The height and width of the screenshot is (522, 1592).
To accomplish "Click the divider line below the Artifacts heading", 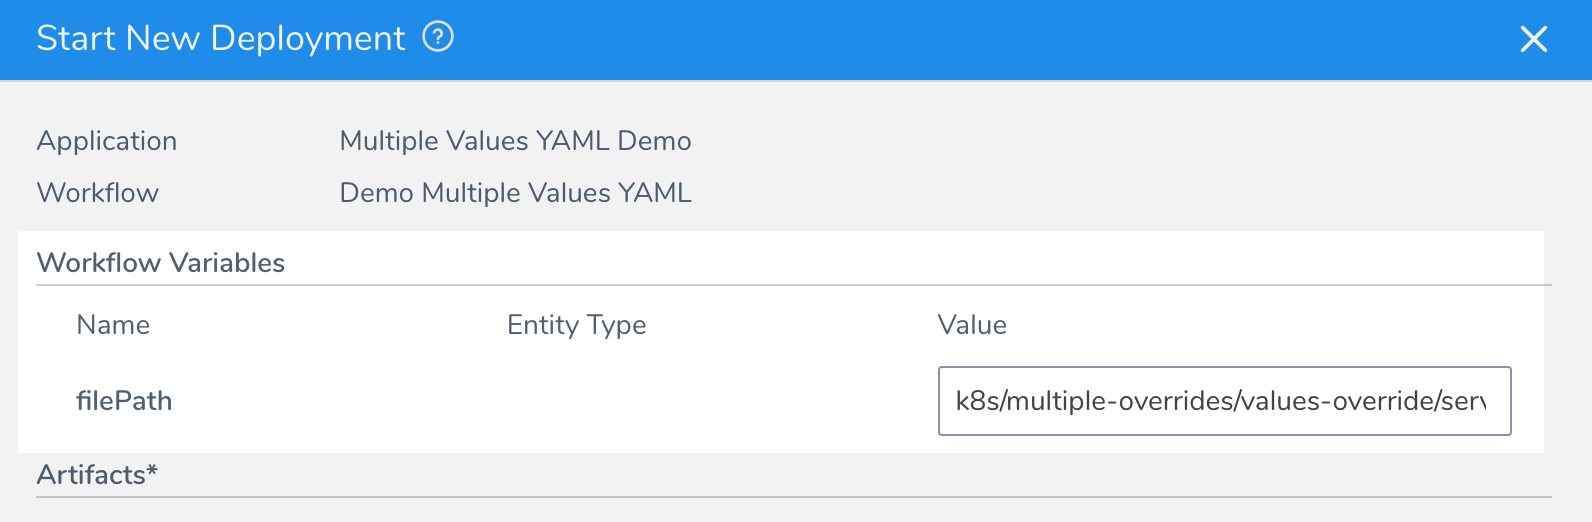I will [x=794, y=497].
